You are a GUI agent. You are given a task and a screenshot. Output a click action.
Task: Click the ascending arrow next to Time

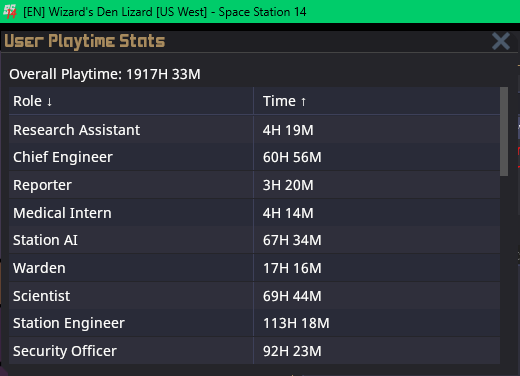tap(303, 102)
